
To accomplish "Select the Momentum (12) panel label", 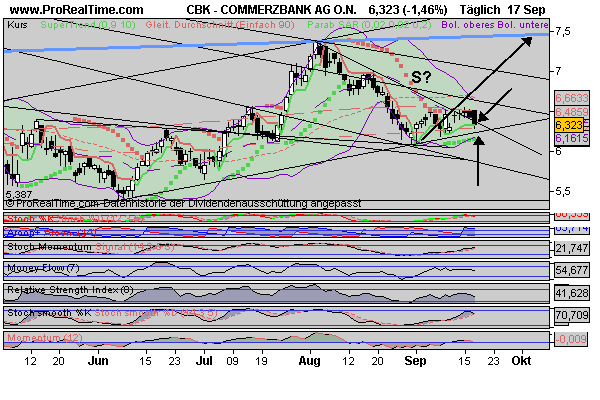I will [45, 338].
